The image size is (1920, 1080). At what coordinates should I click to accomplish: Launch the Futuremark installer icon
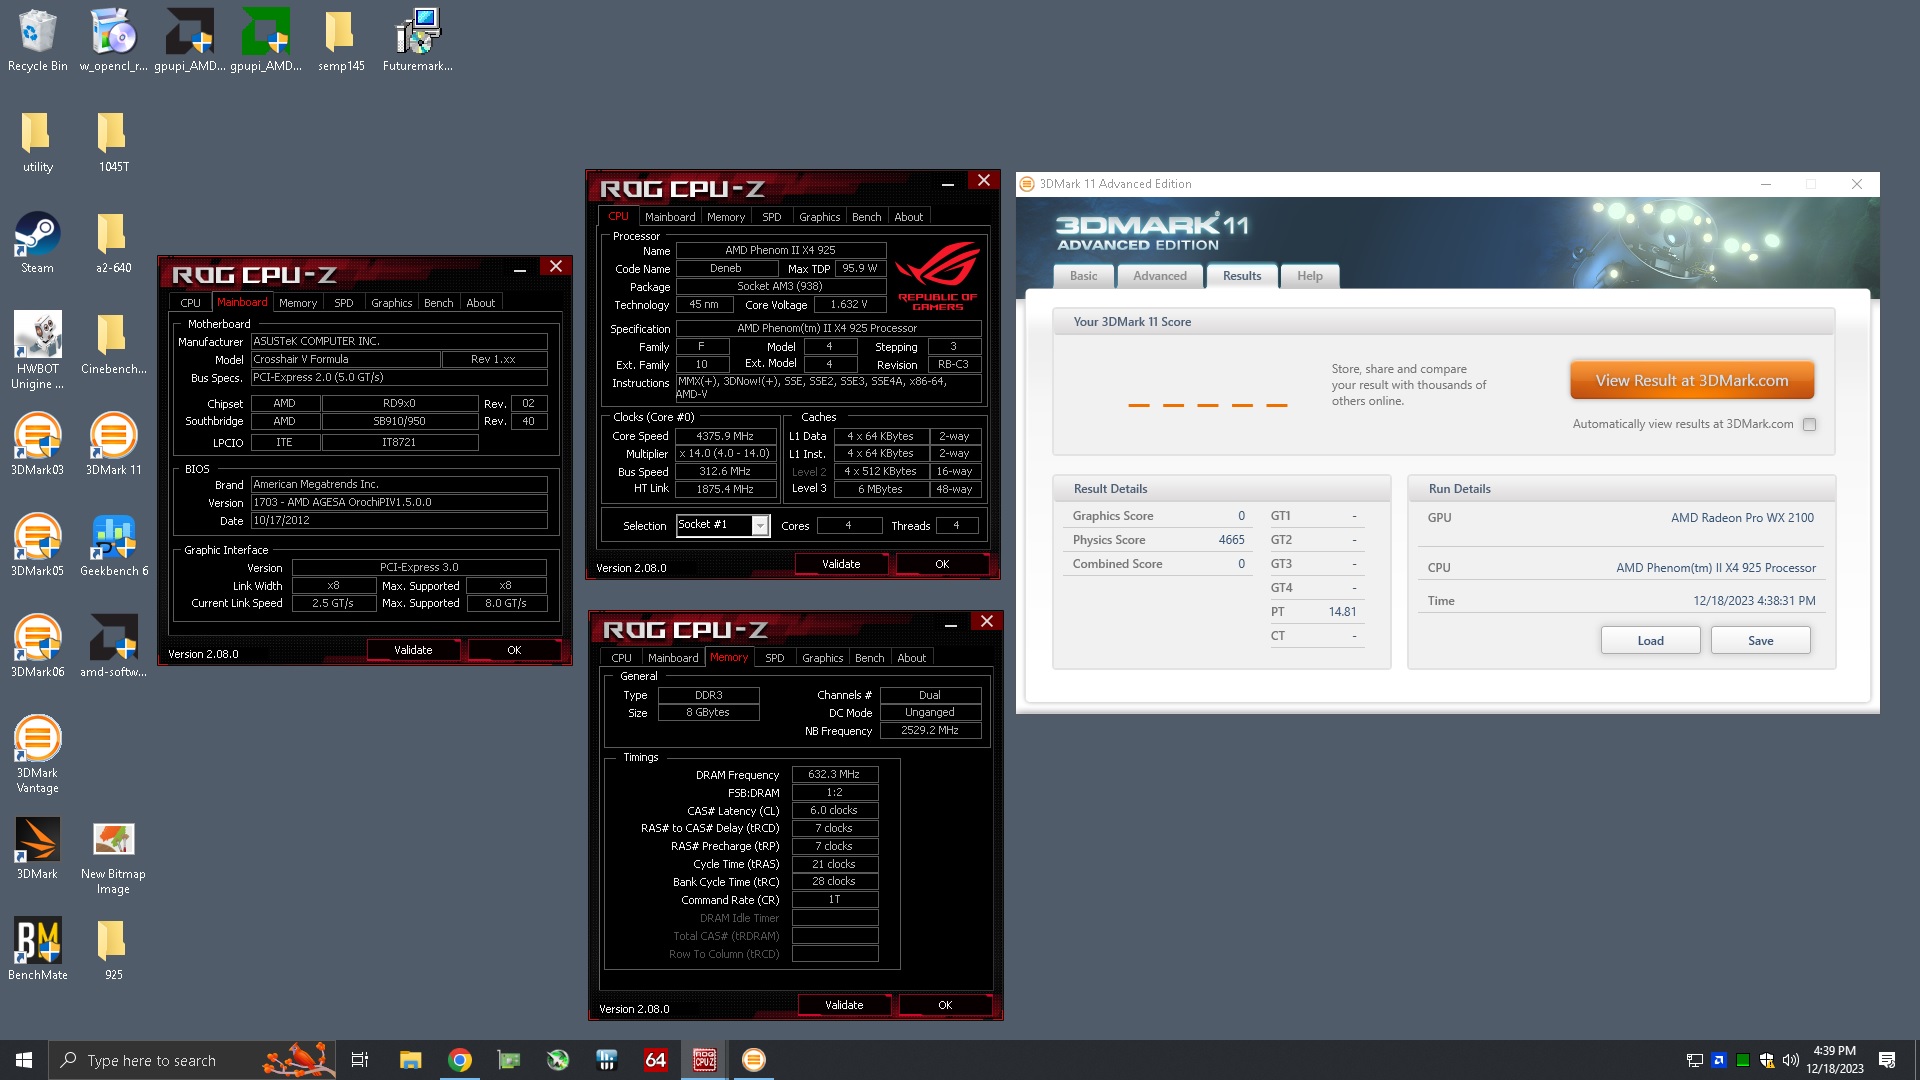[418, 40]
